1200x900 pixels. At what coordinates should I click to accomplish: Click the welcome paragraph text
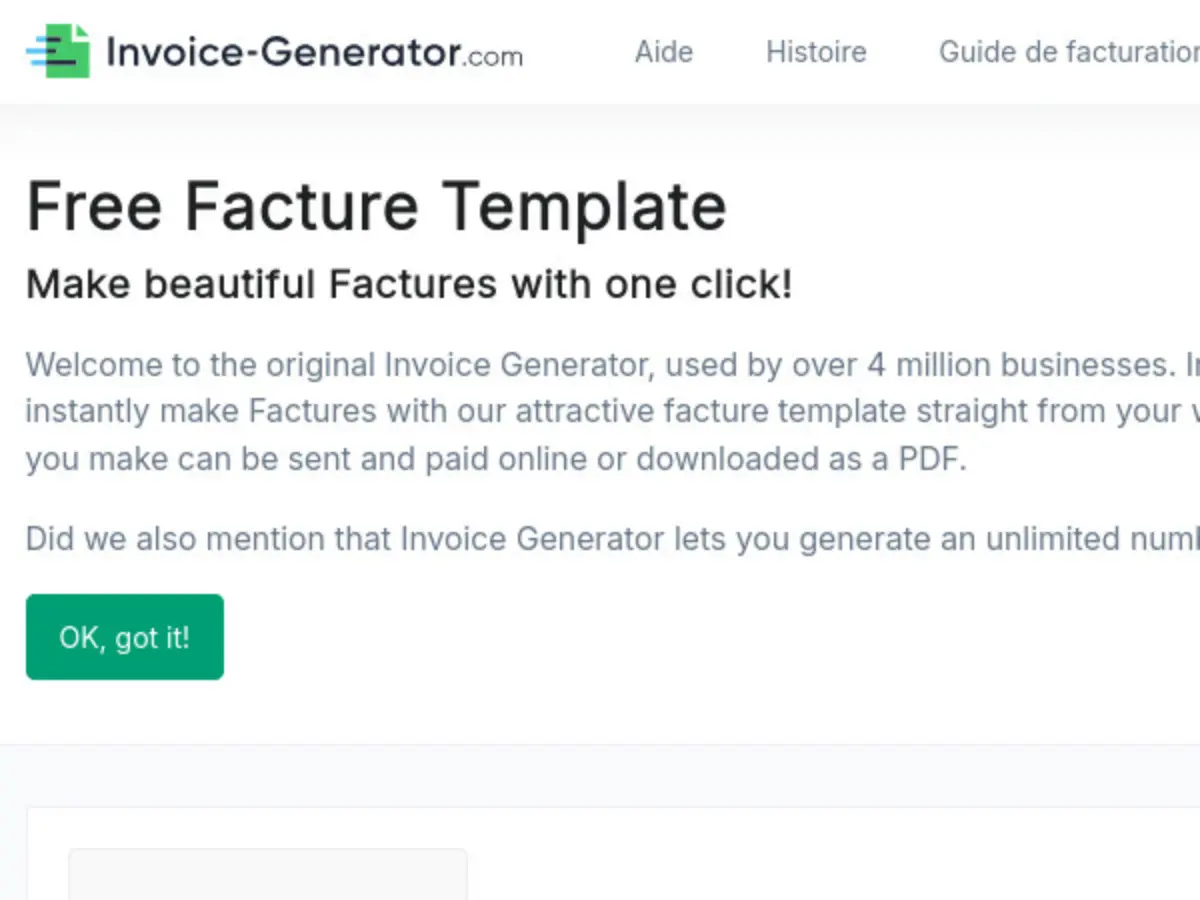pyautogui.click(x=600, y=411)
